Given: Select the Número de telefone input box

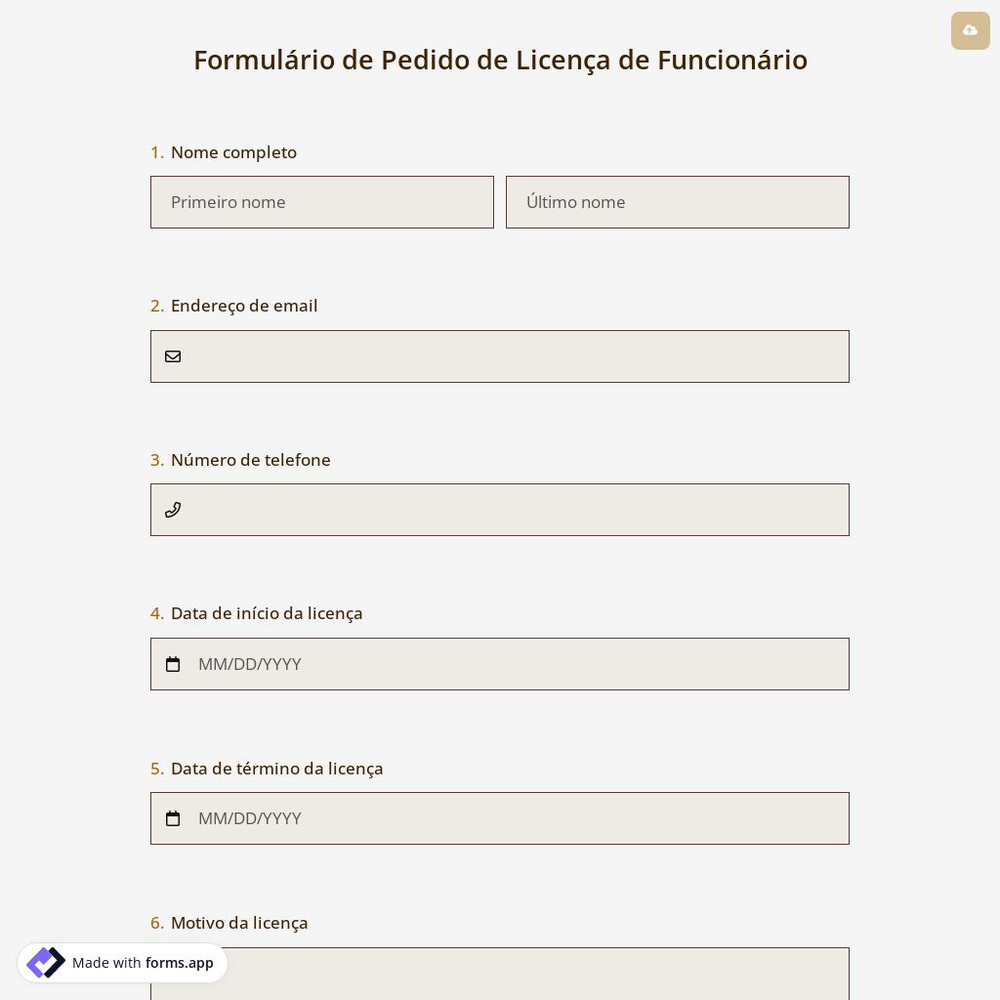Looking at the screenshot, I should point(500,510).
